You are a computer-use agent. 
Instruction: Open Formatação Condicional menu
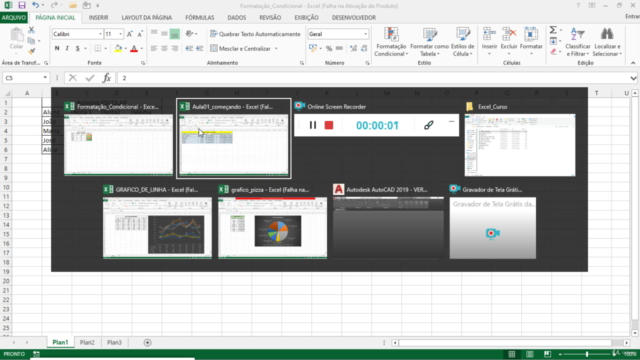[391, 42]
